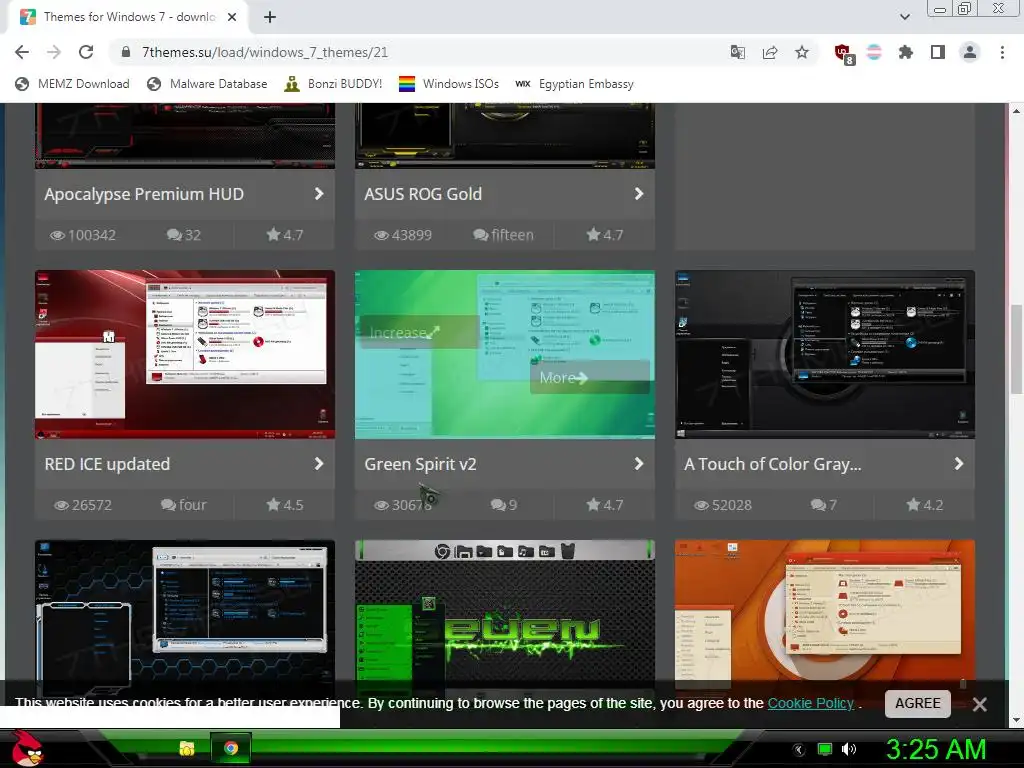Click the 3:25 AM taskbar clock

point(936,749)
